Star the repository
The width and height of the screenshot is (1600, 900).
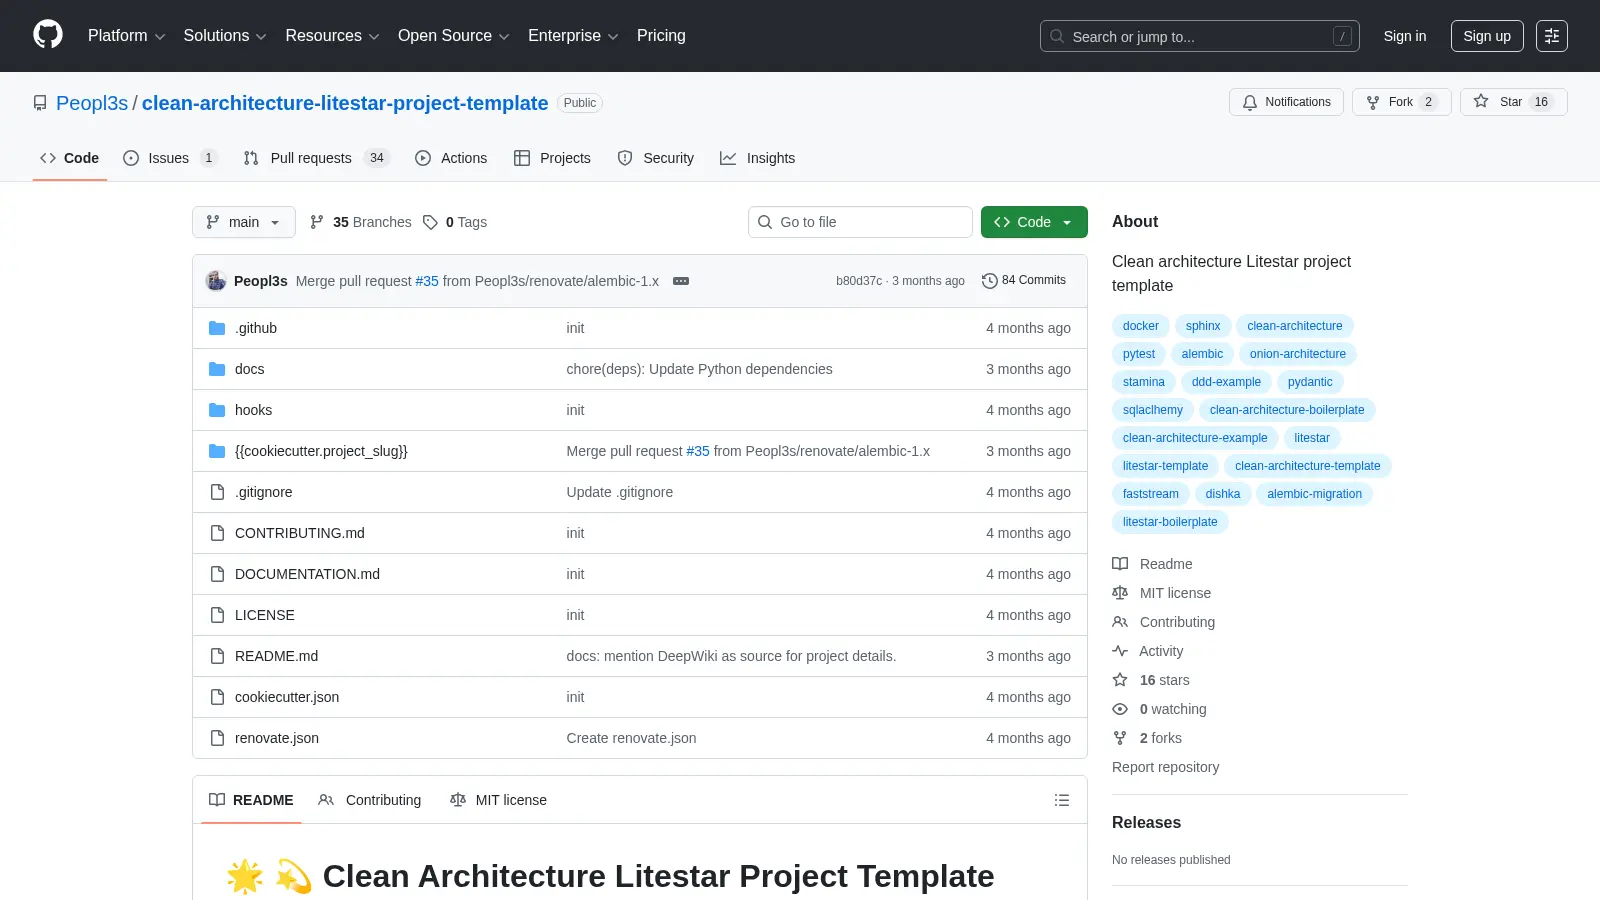[1514, 102]
